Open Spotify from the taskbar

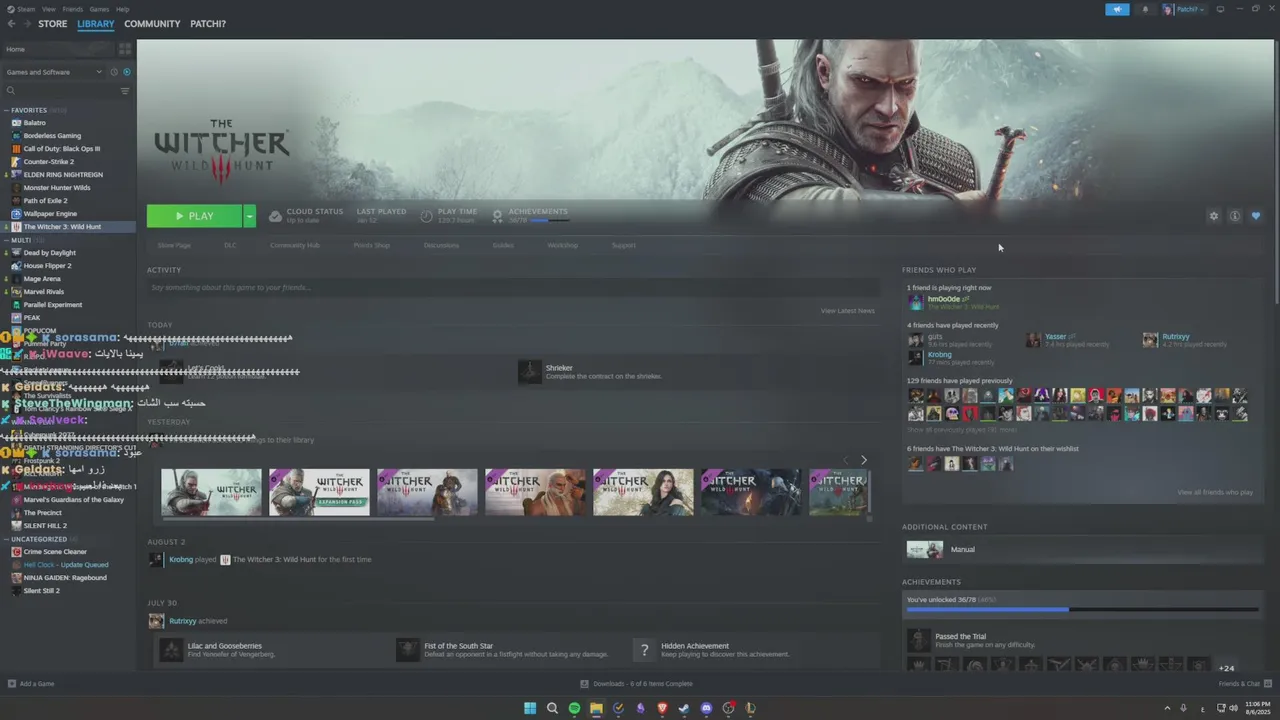point(574,708)
